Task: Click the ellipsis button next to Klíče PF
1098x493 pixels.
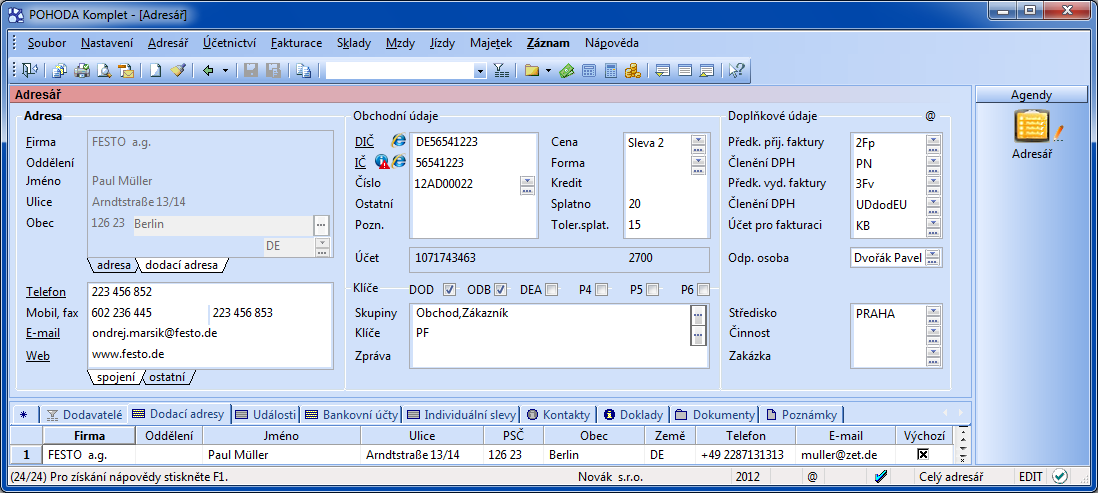Action: click(697, 335)
